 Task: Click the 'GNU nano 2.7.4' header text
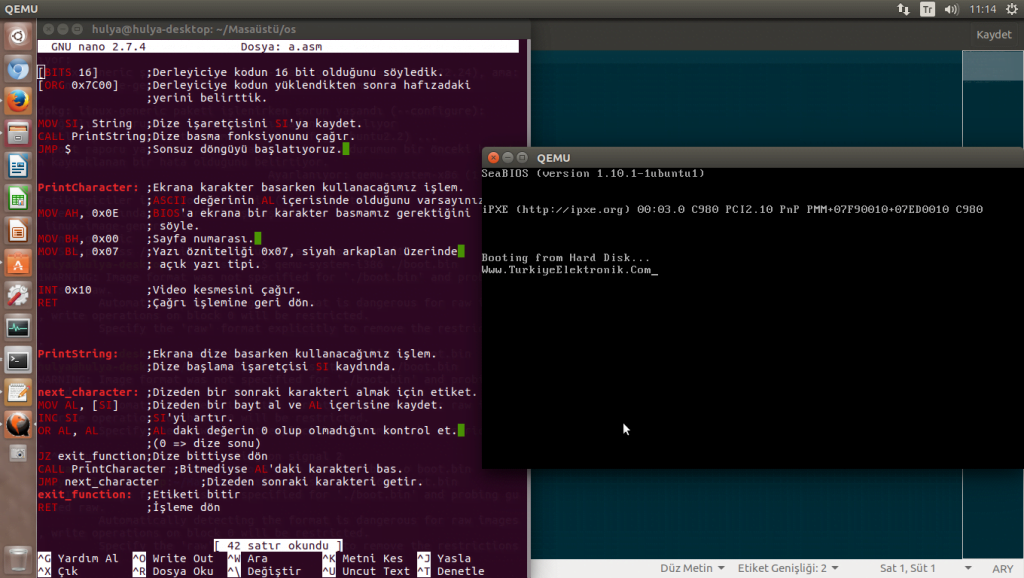pyautogui.click(x=99, y=47)
